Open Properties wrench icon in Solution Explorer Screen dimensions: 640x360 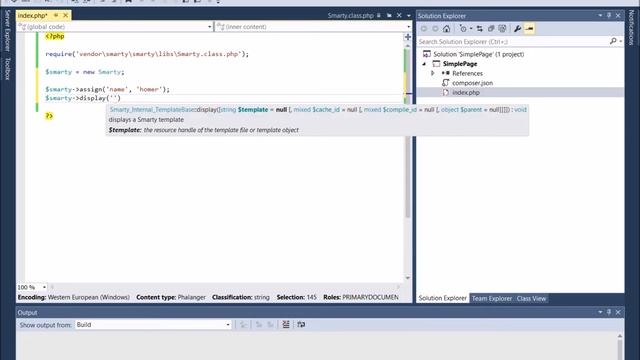click(x=517, y=29)
